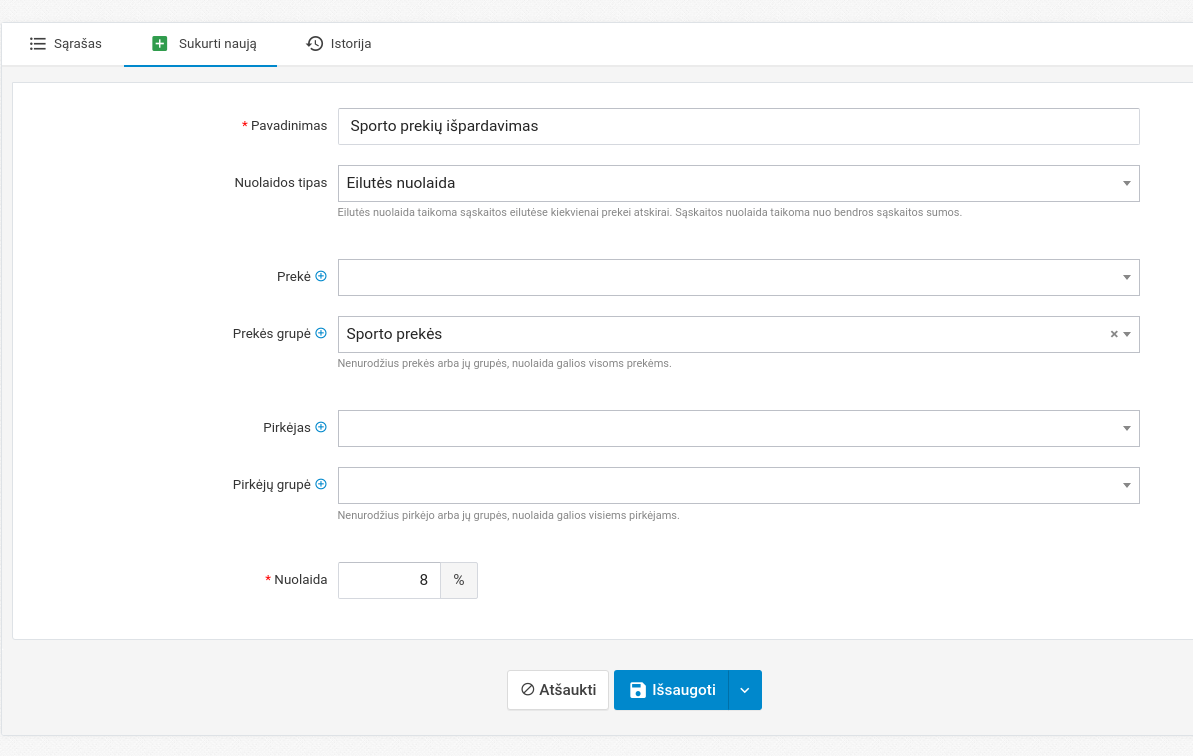The width and height of the screenshot is (1193, 756).
Task: Clear the Sporto prekės selection with x
Action: click(1114, 335)
